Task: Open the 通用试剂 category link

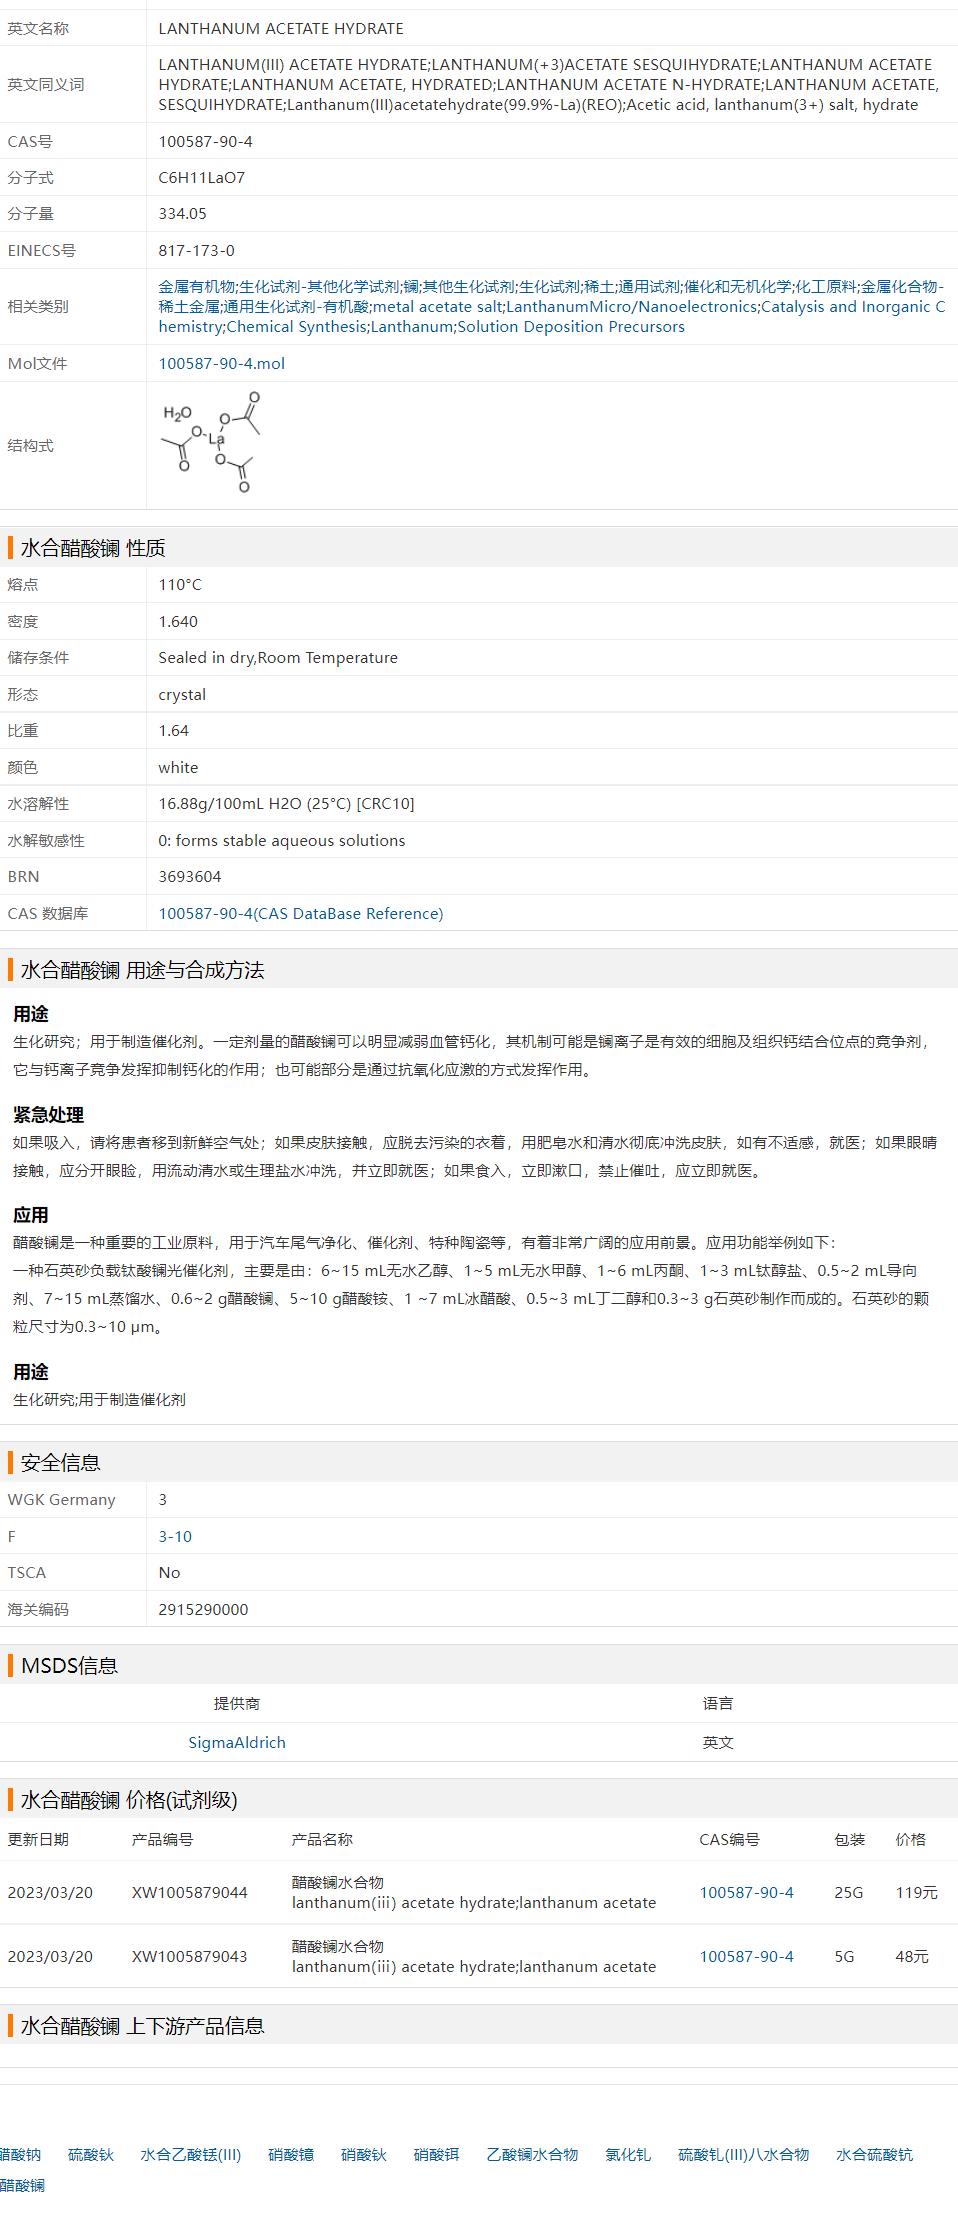Action: 648,287
